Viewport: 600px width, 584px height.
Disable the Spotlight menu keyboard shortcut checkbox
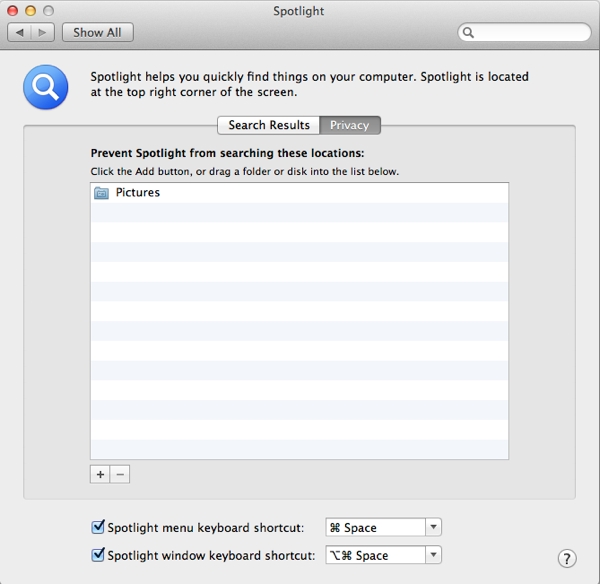click(x=98, y=527)
